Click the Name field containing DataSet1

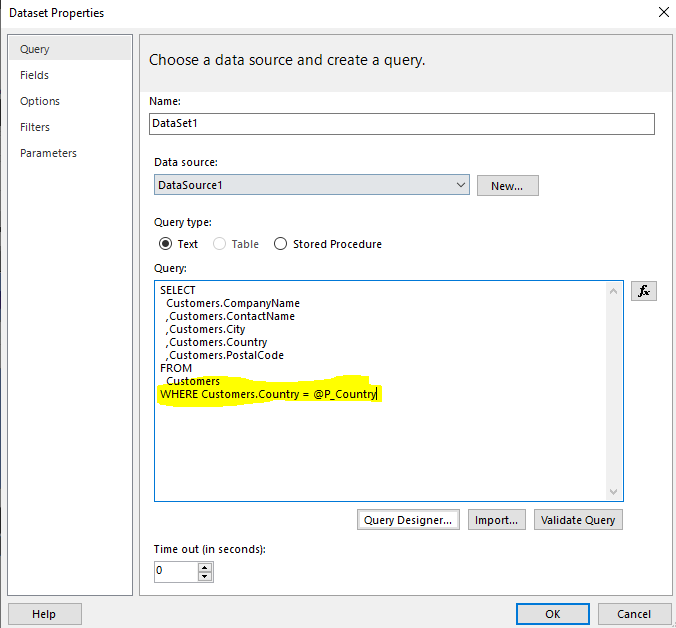[x=402, y=124]
